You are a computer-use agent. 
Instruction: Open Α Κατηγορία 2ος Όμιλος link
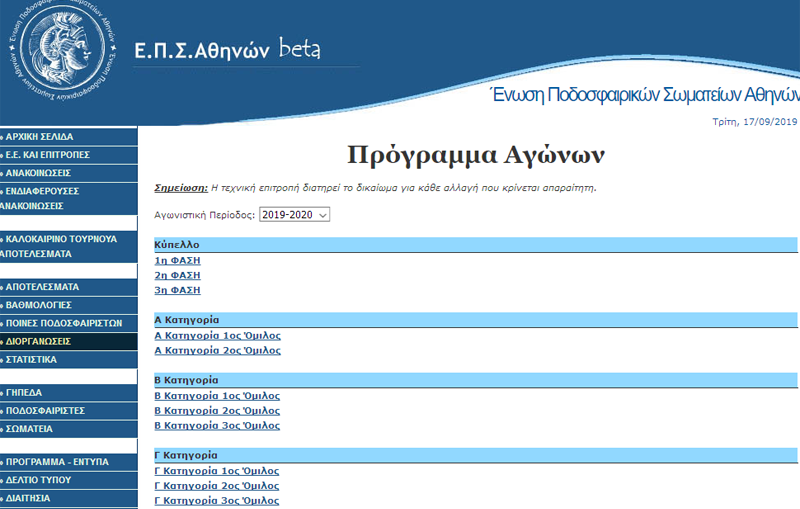tap(217, 350)
